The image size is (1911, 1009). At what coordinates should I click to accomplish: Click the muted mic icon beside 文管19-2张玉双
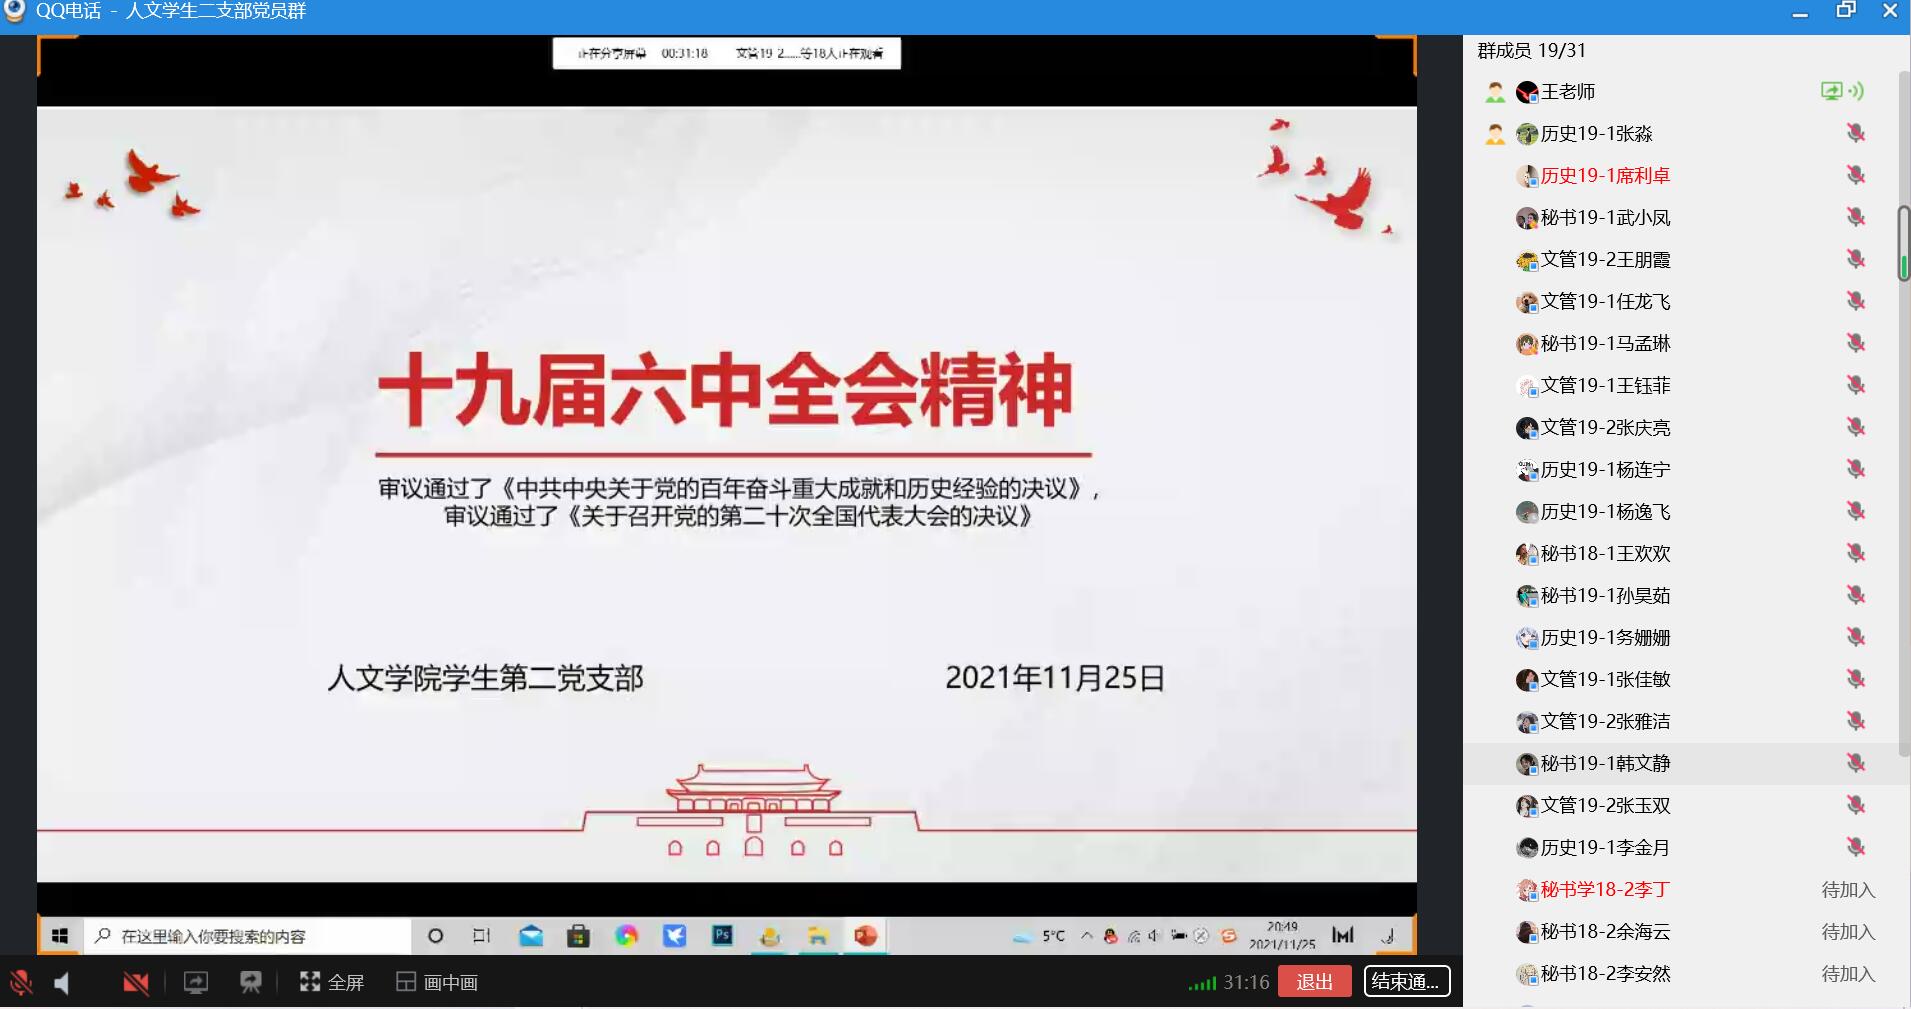[1856, 805]
